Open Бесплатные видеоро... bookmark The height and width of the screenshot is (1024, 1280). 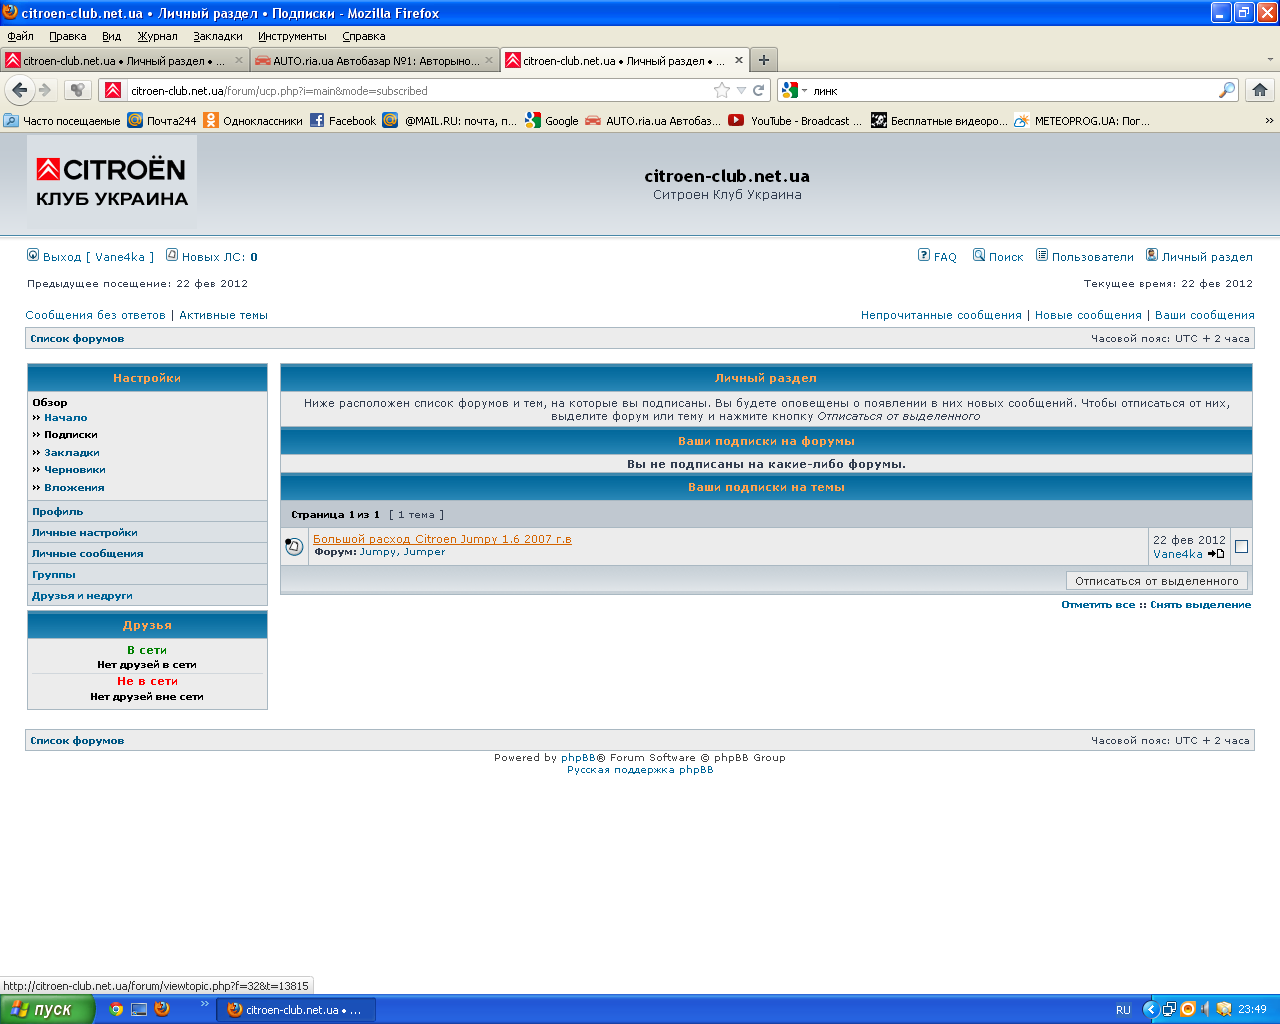[x=939, y=120]
